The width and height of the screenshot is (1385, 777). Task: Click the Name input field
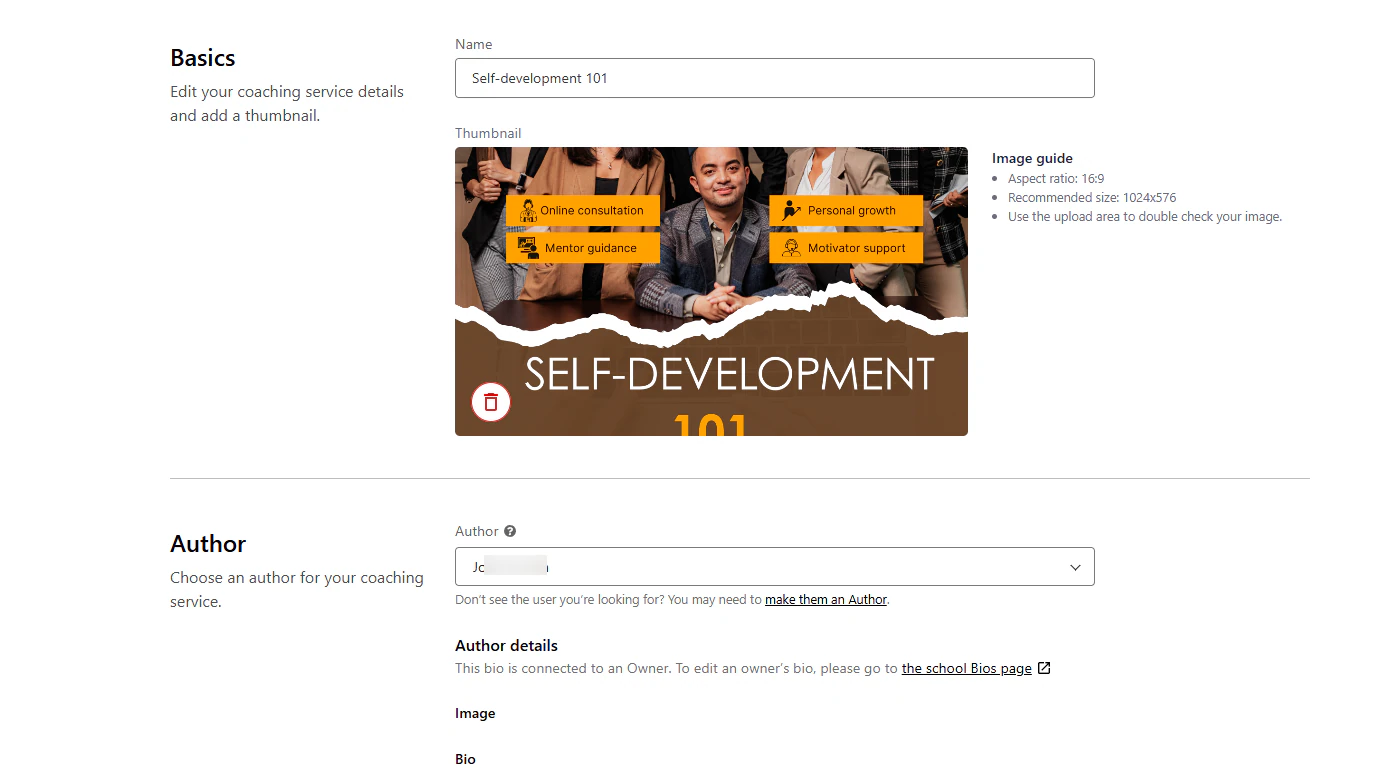point(774,78)
